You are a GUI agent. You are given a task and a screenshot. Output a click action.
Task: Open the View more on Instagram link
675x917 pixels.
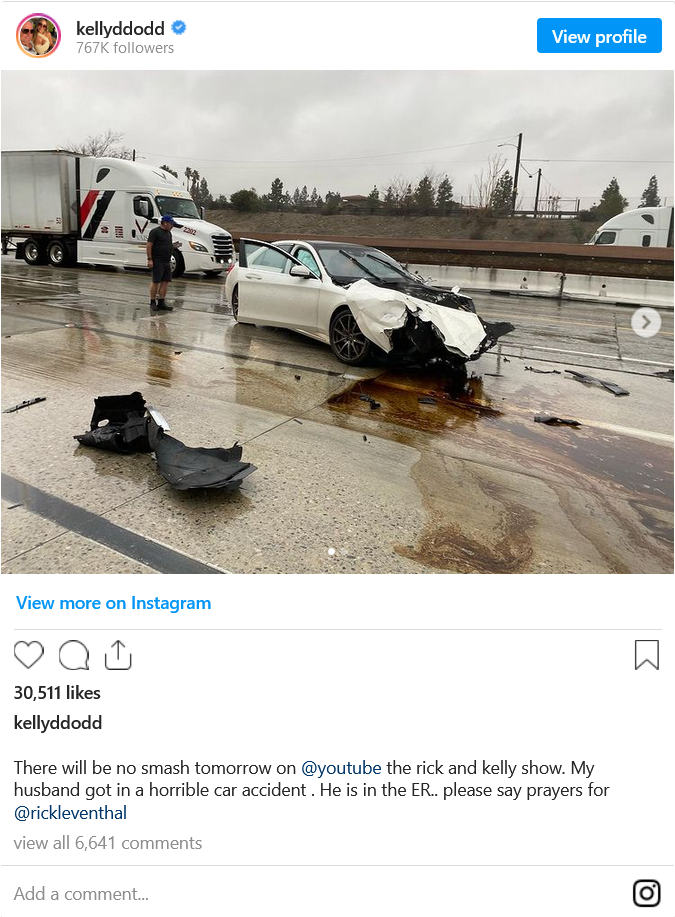pyautogui.click(x=113, y=603)
